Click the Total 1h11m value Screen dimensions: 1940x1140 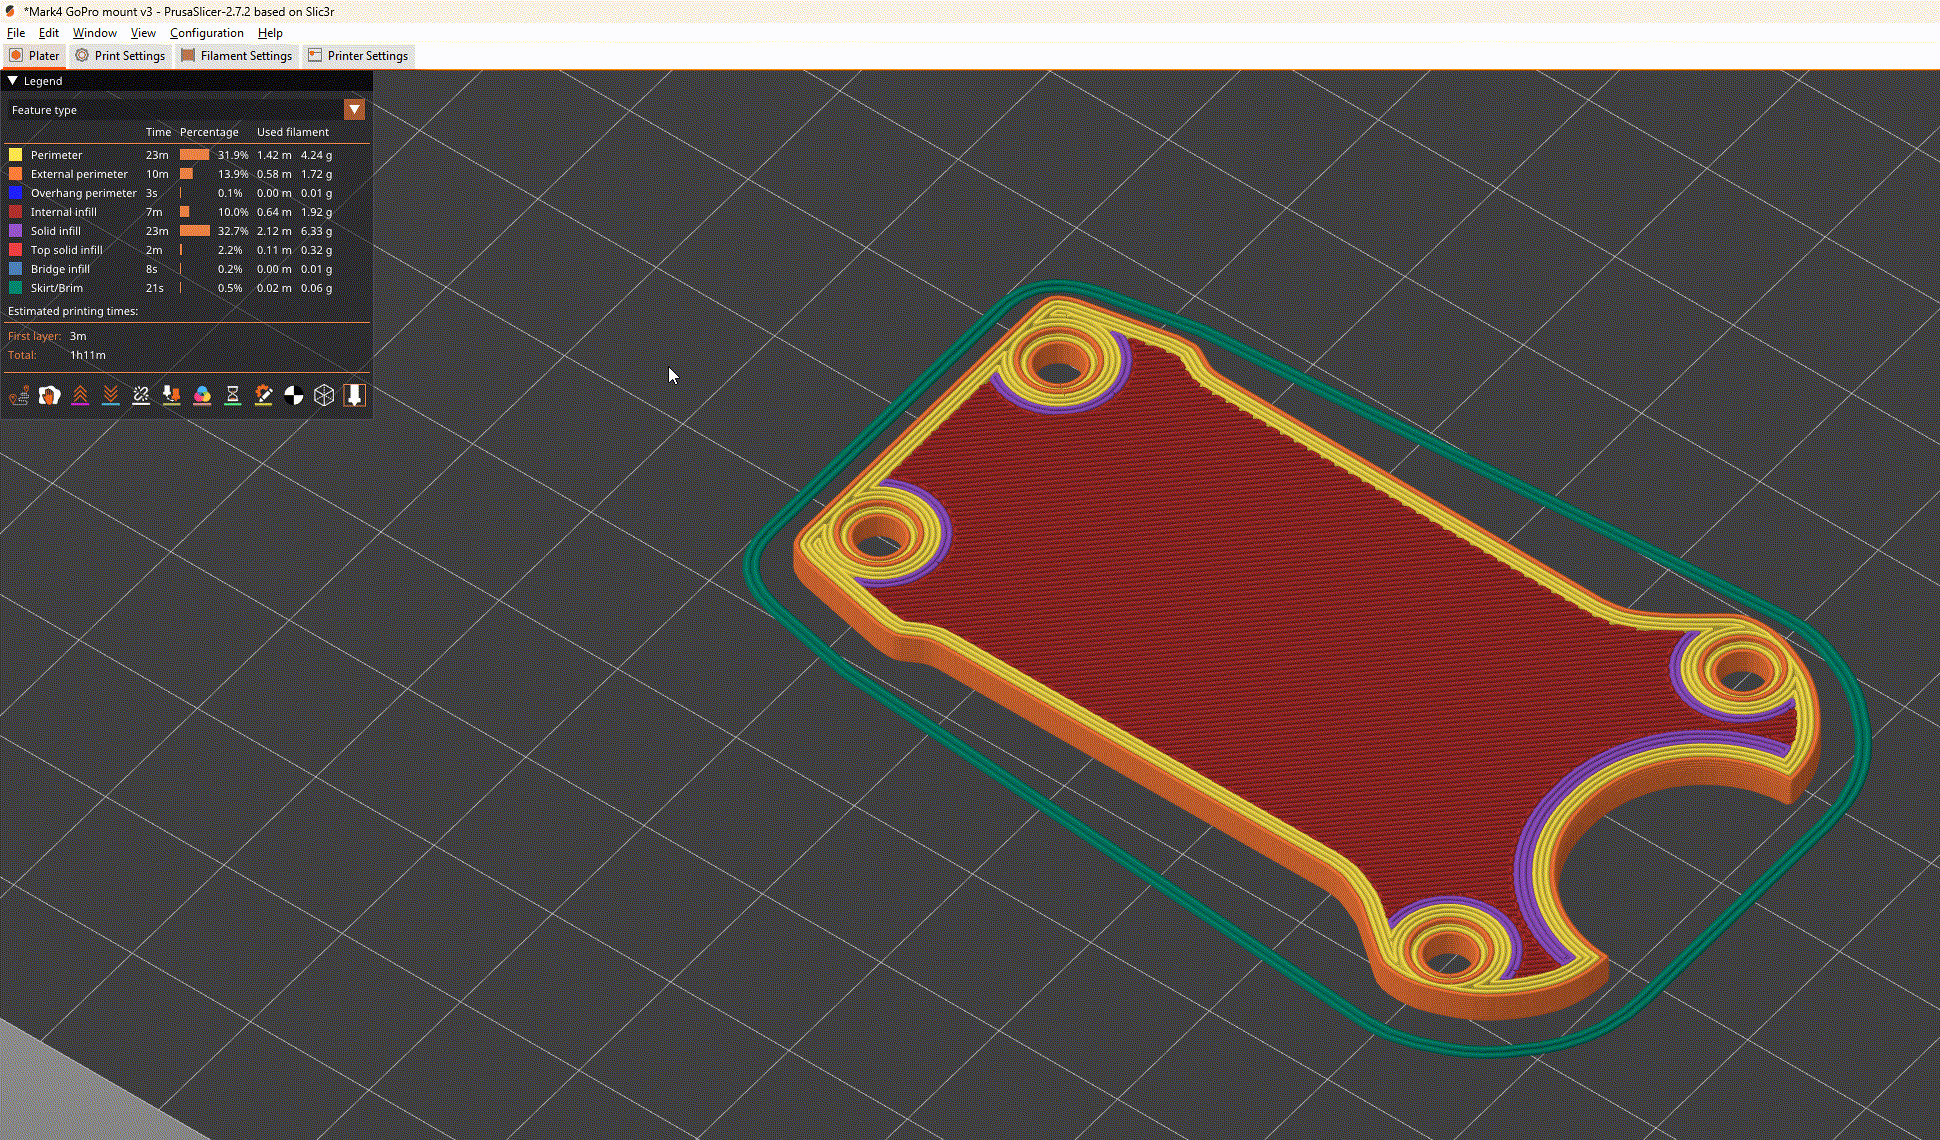(88, 355)
